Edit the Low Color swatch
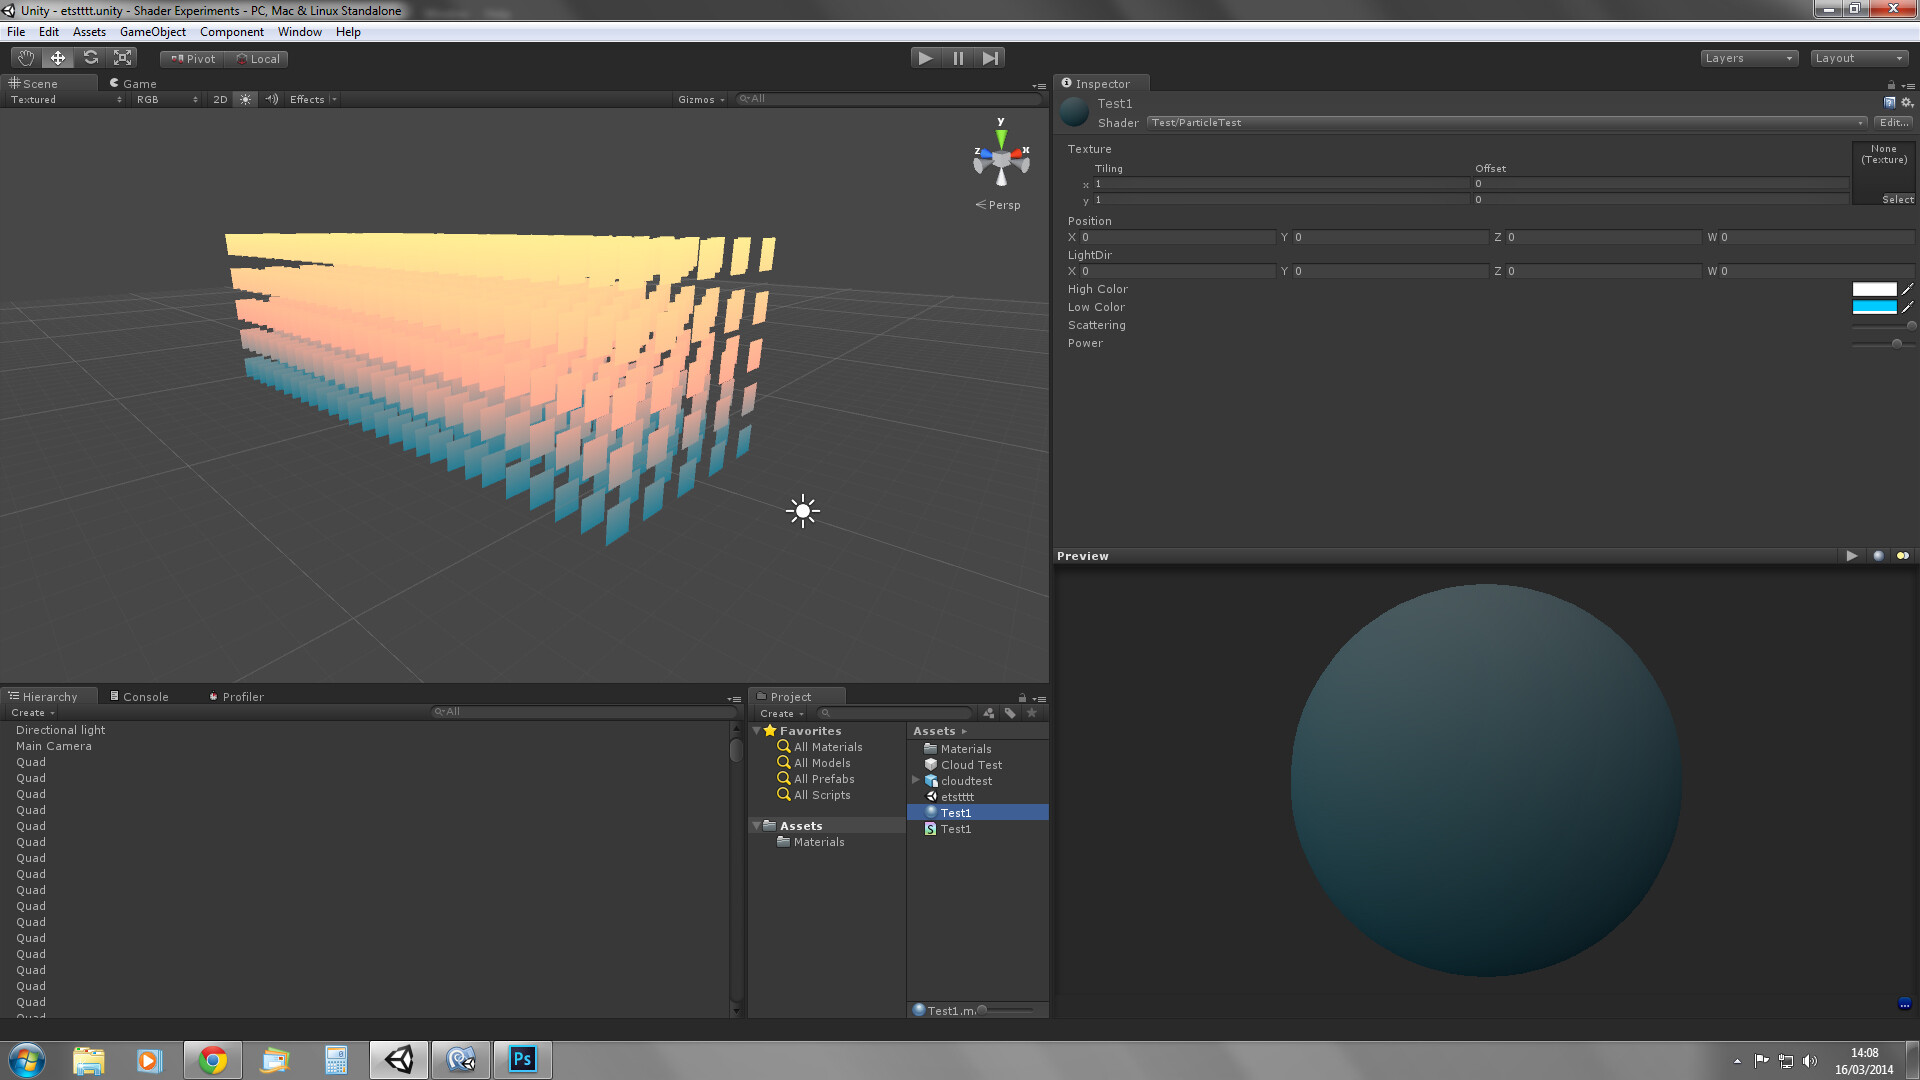This screenshot has height=1080, width=1920. [1874, 306]
